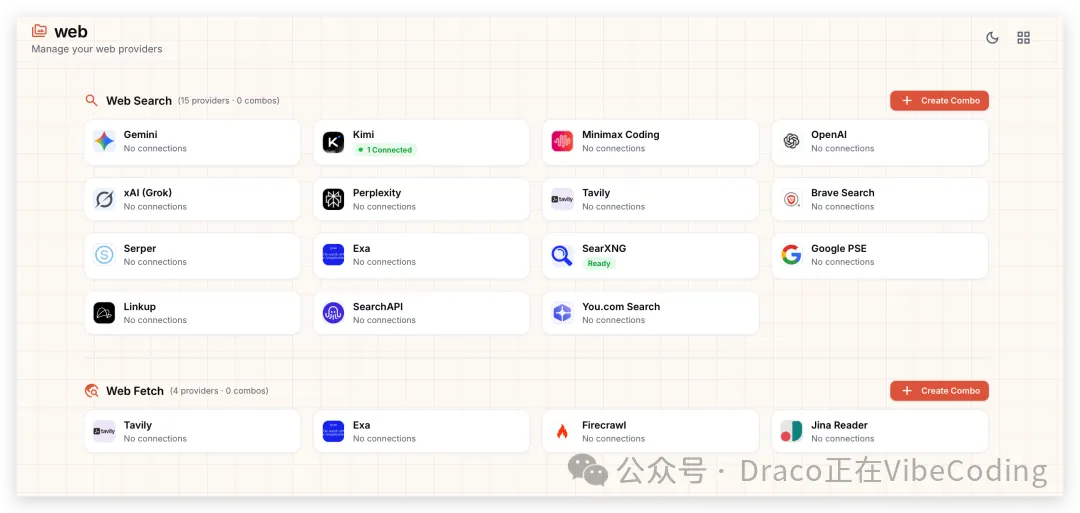Select the Perplexity provider name
Screen dimensions: 1080x513
pyautogui.click(x=377, y=193)
